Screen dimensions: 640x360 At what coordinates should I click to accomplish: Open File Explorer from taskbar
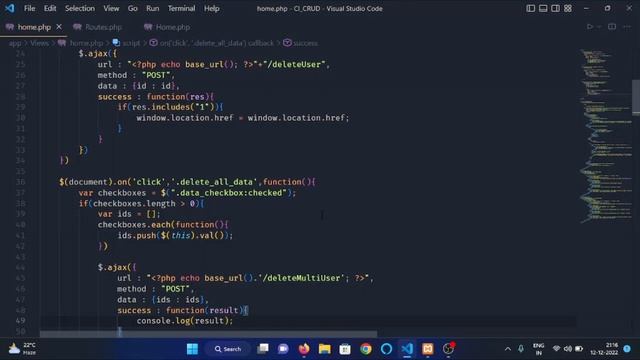(324, 349)
